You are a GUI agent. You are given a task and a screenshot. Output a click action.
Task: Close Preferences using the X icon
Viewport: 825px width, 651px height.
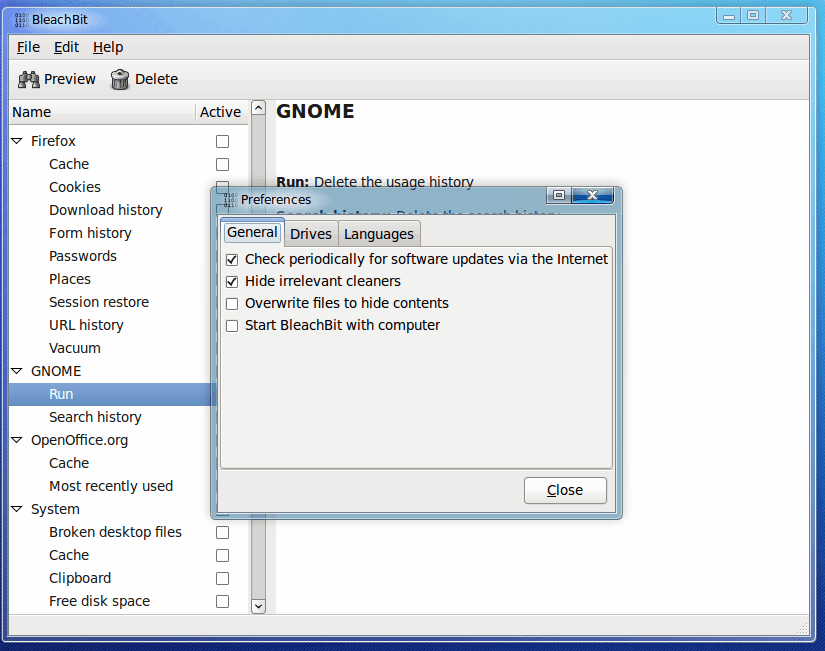[593, 195]
